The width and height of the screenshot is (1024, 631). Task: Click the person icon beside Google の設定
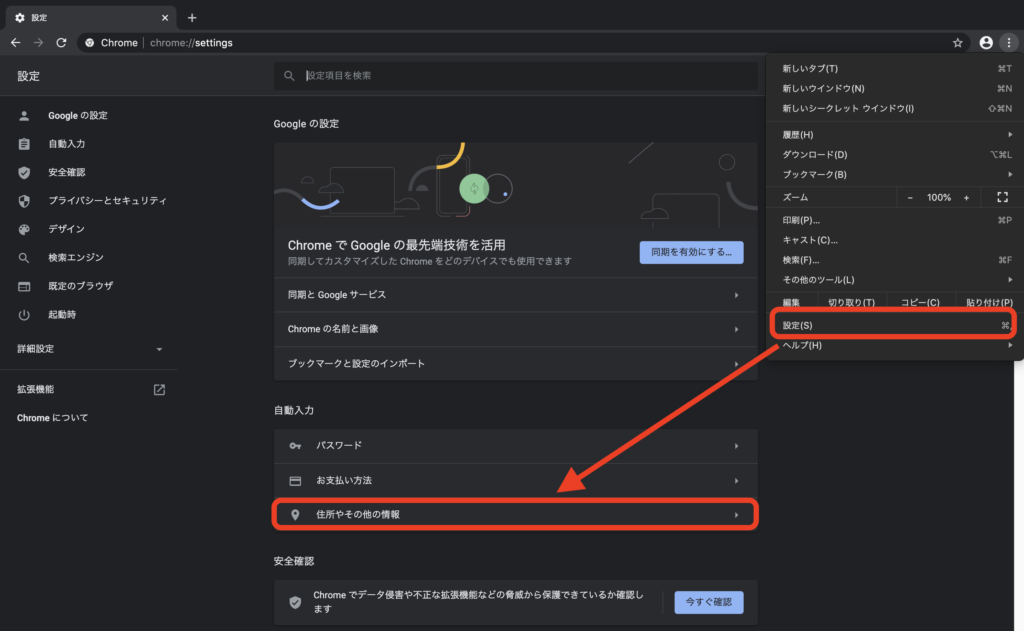point(24,116)
